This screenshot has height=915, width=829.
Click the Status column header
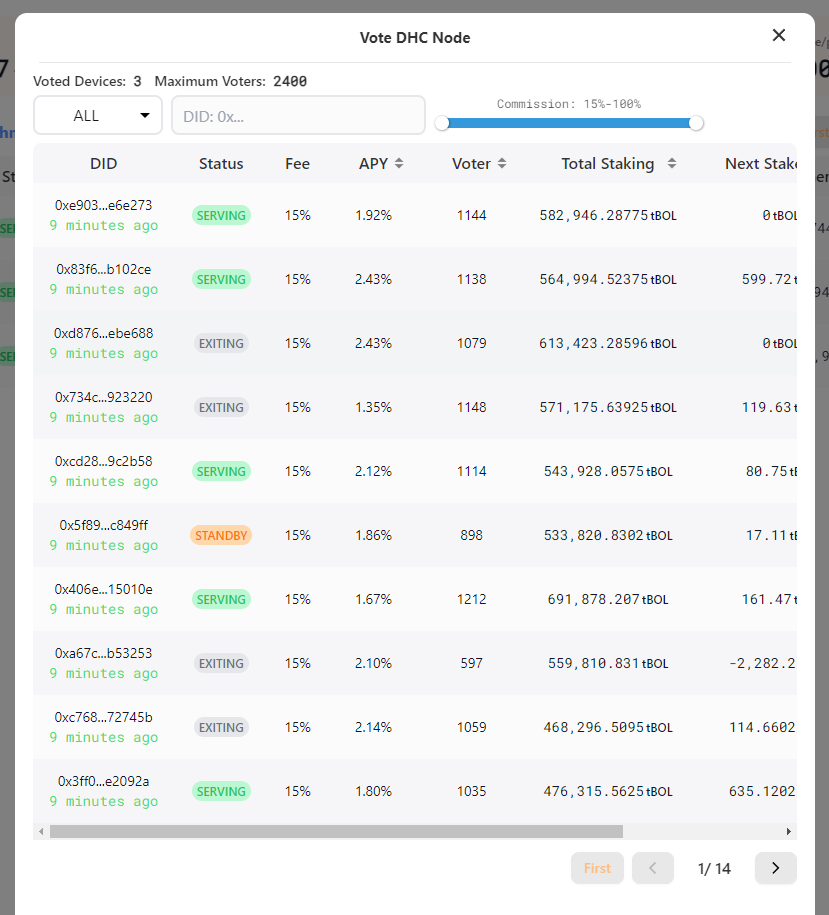221,163
